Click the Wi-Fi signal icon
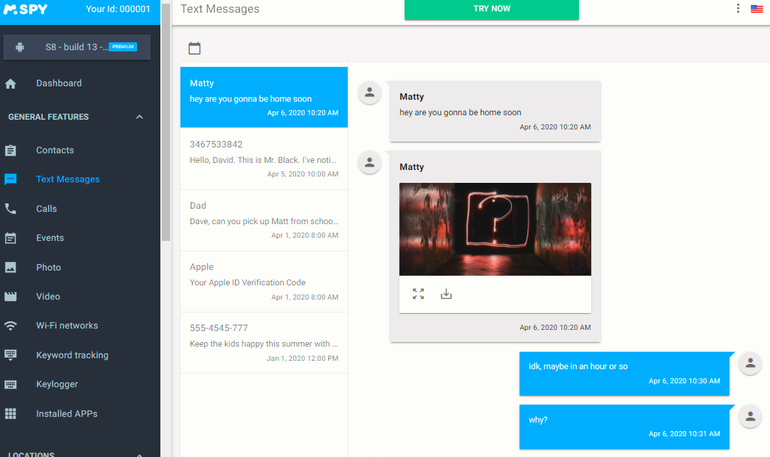The width and height of the screenshot is (770, 457). 10,325
